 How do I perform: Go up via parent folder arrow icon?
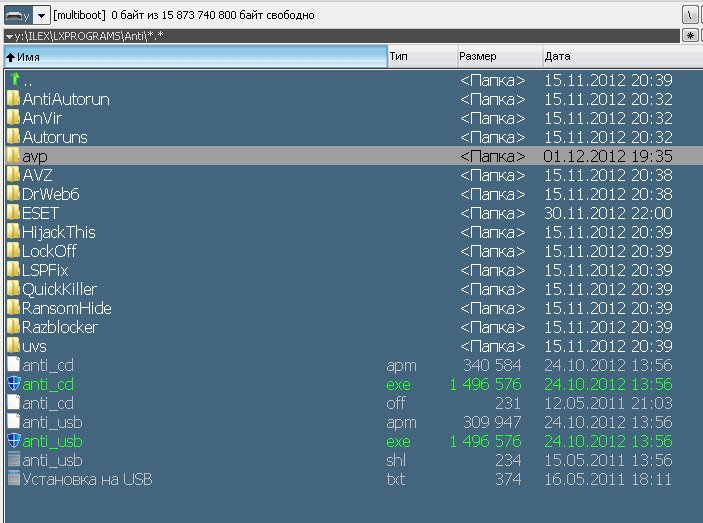point(13,80)
